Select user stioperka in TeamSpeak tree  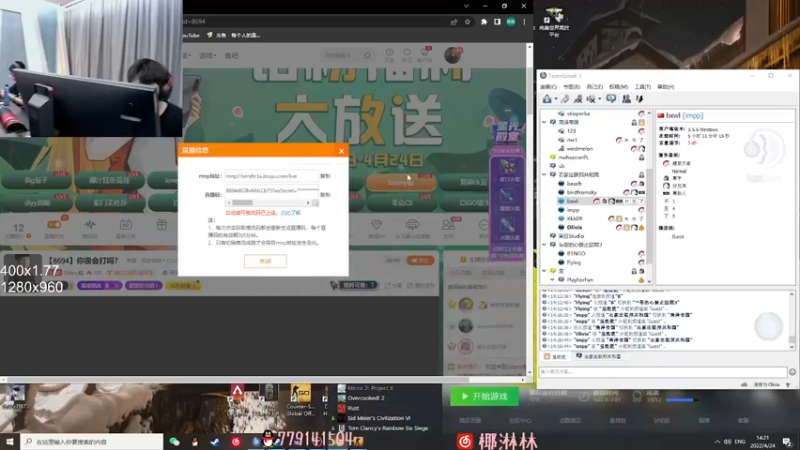click(x=578, y=114)
